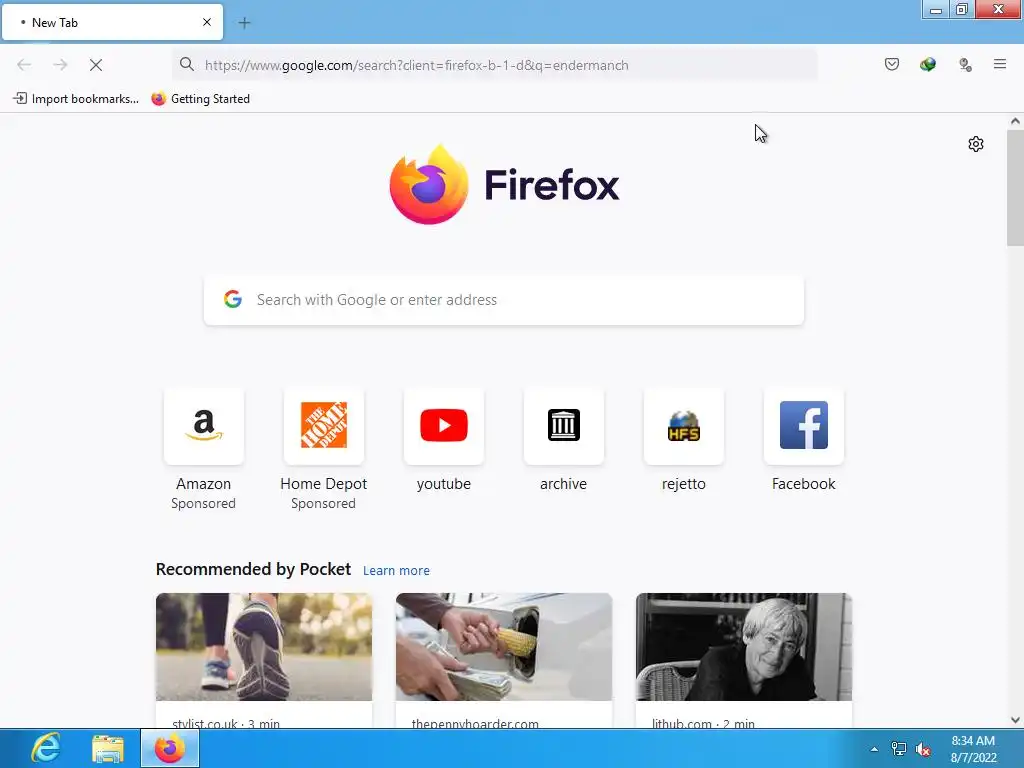1024x768 pixels.
Task: Click the Google G icon in the search box
Action: (x=233, y=299)
